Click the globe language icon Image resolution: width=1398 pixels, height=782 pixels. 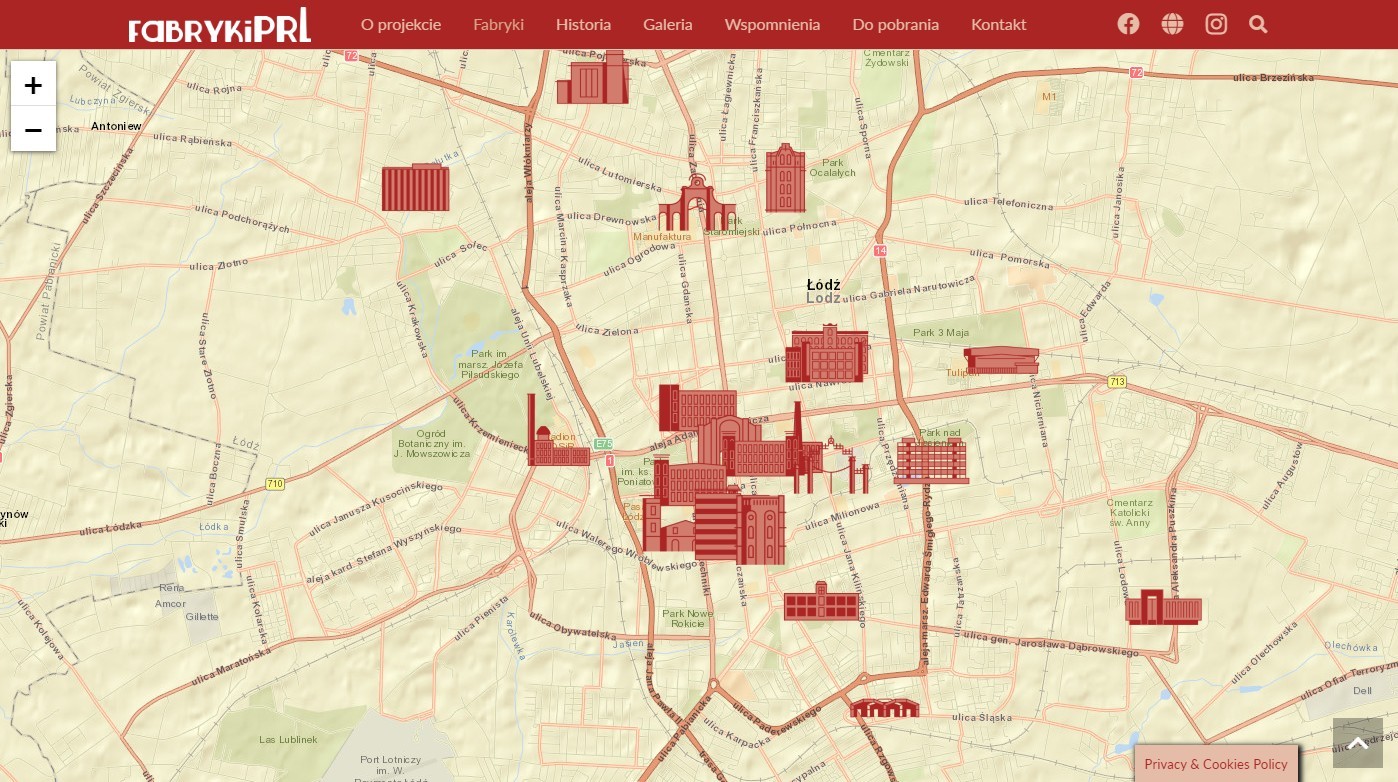click(x=1172, y=24)
